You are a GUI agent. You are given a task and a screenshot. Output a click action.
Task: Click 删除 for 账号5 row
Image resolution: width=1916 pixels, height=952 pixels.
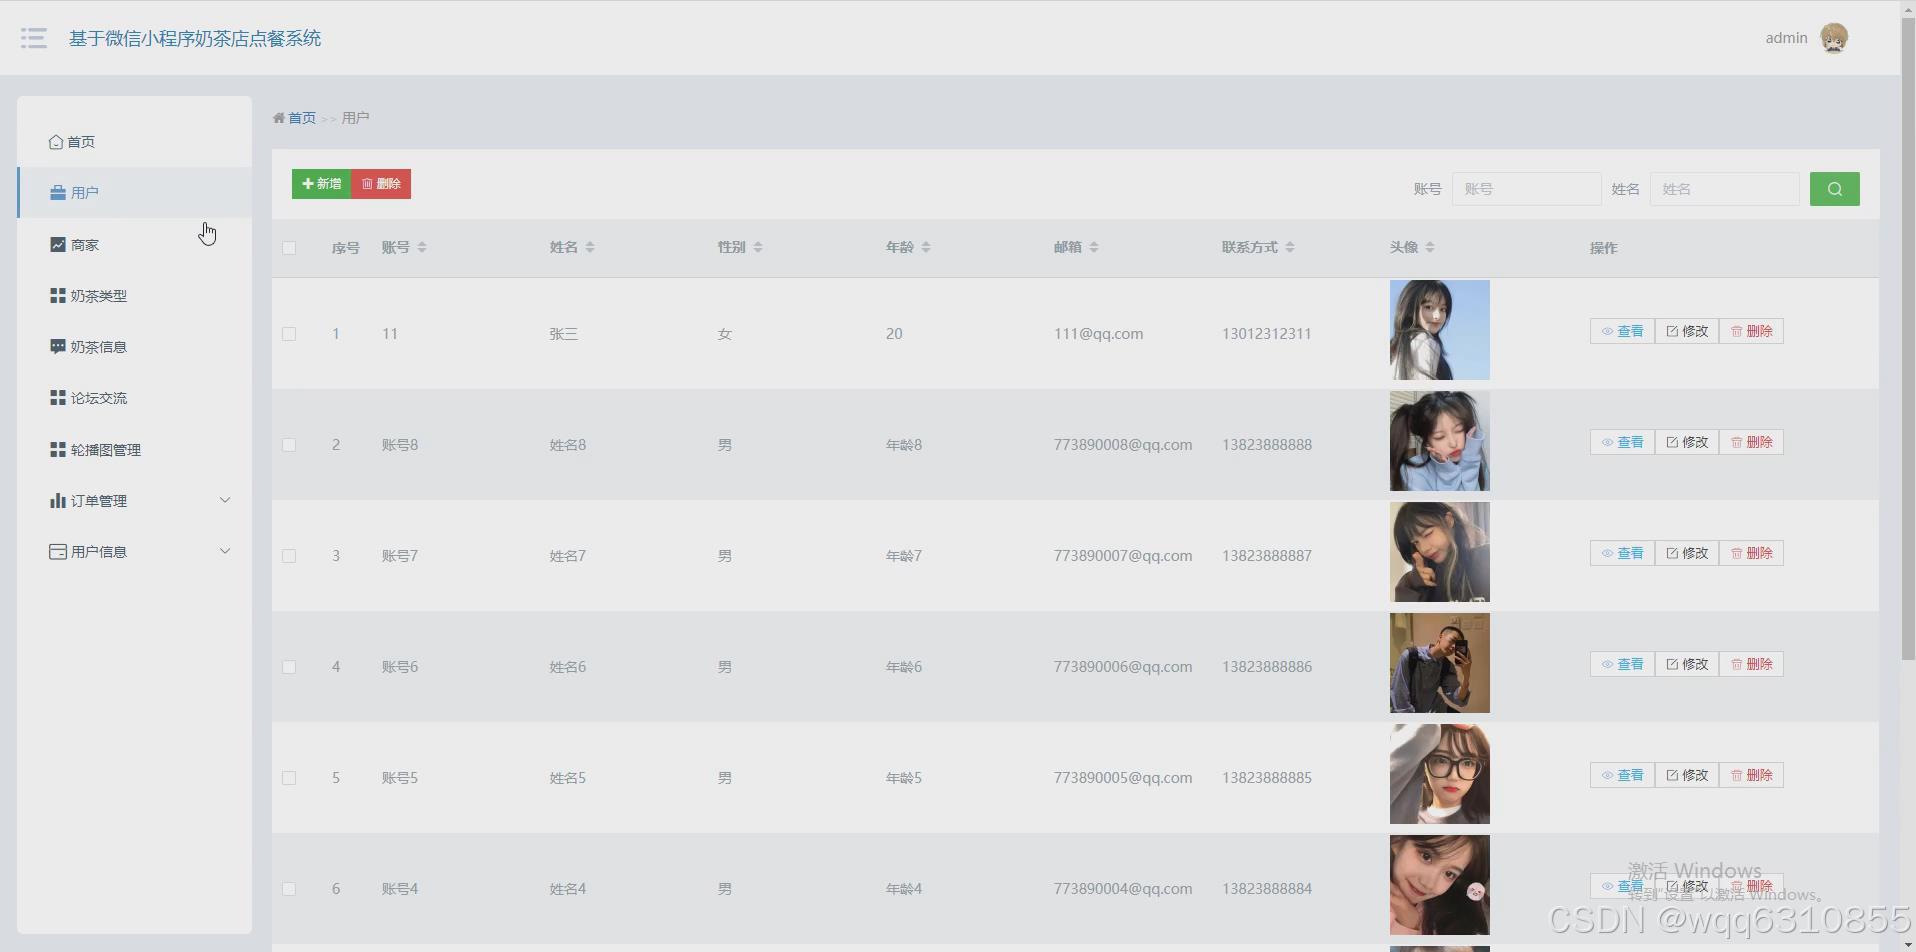tap(1751, 775)
